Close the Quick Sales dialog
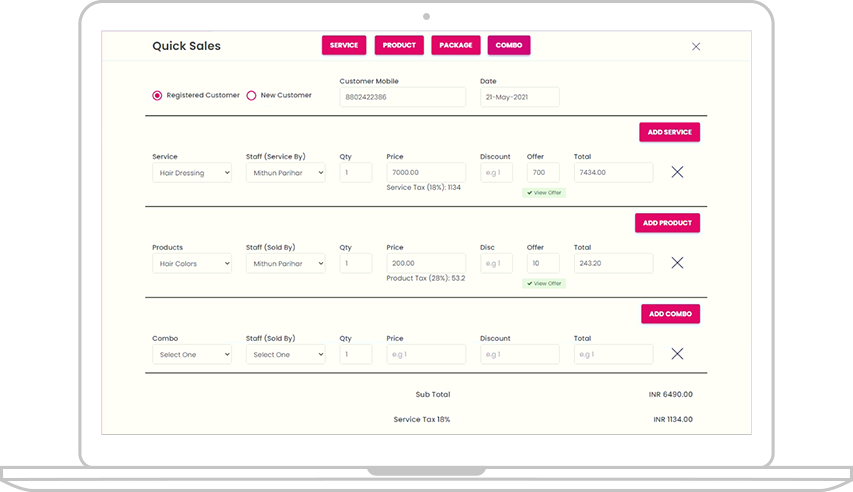 (x=696, y=46)
